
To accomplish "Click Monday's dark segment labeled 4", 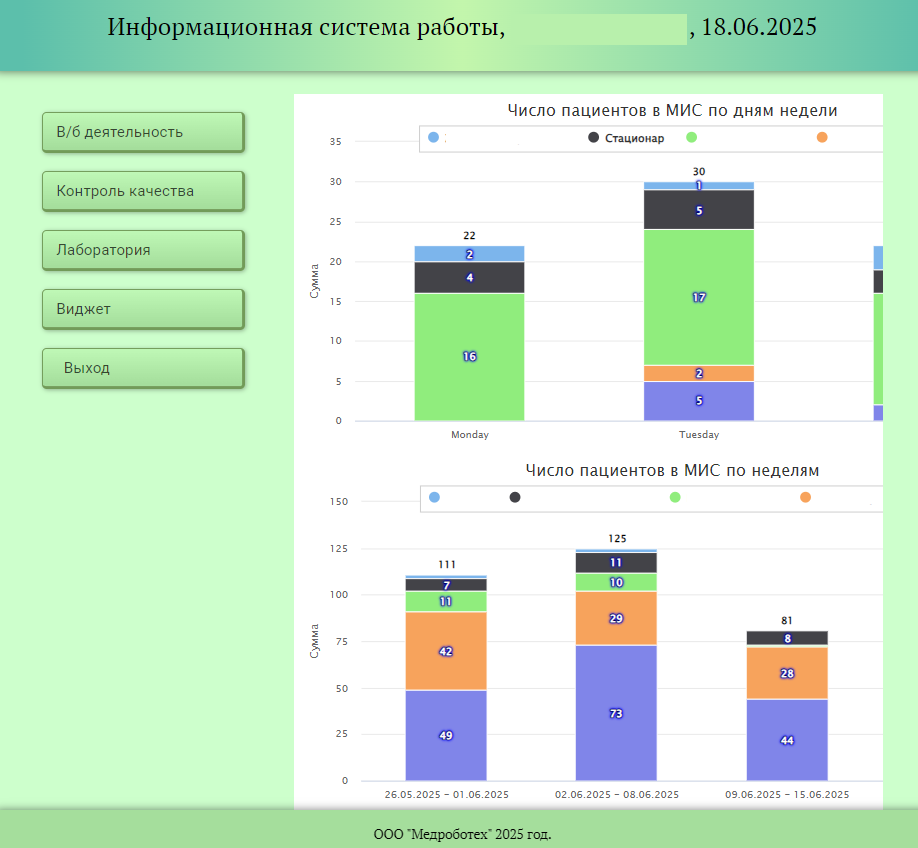I will click(x=469, y=277).
